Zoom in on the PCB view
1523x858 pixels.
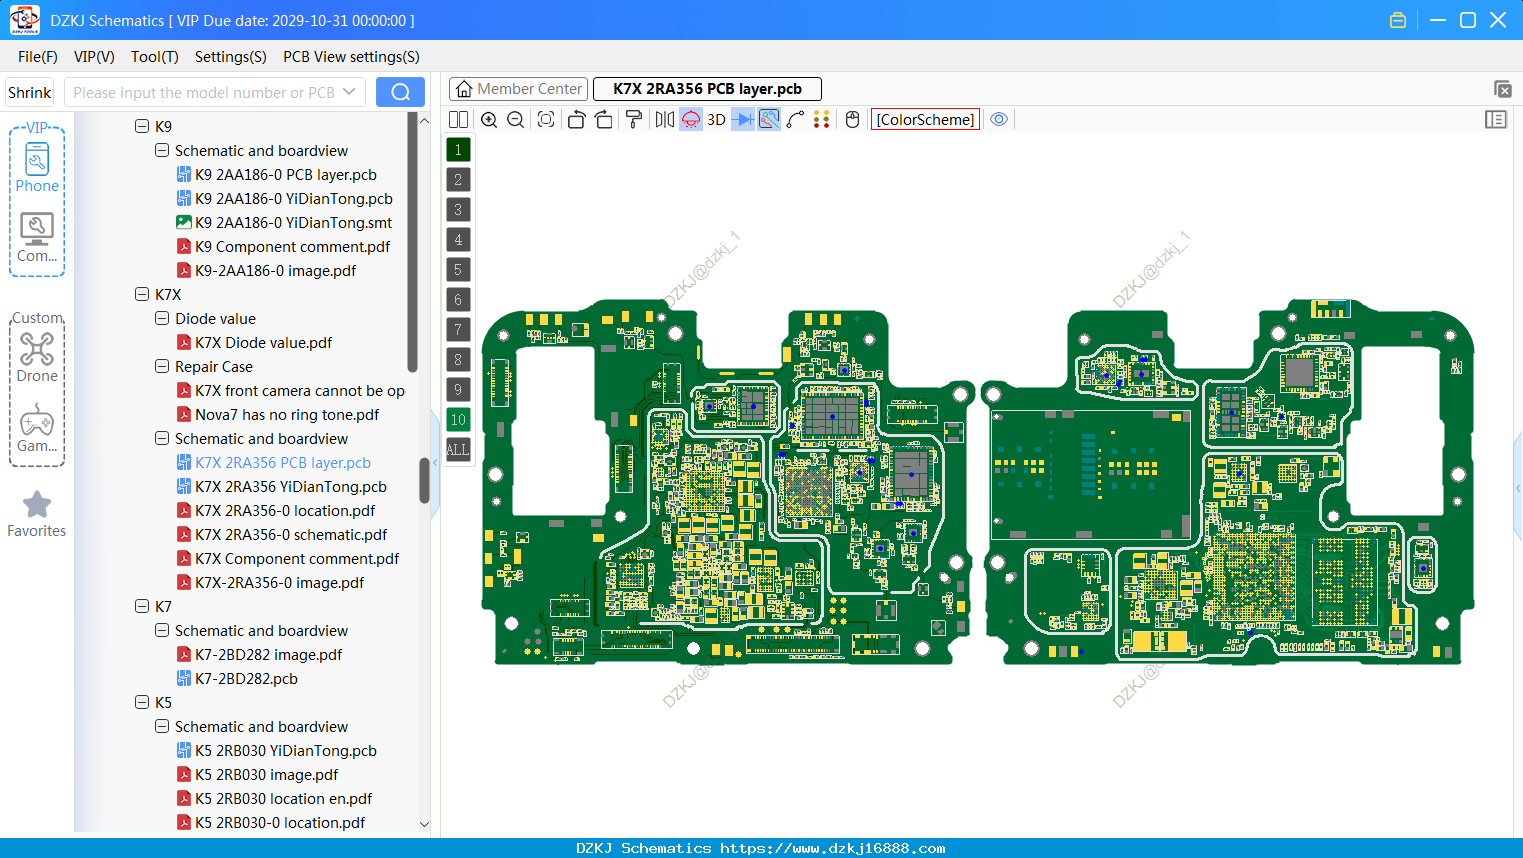coord(489,120)
